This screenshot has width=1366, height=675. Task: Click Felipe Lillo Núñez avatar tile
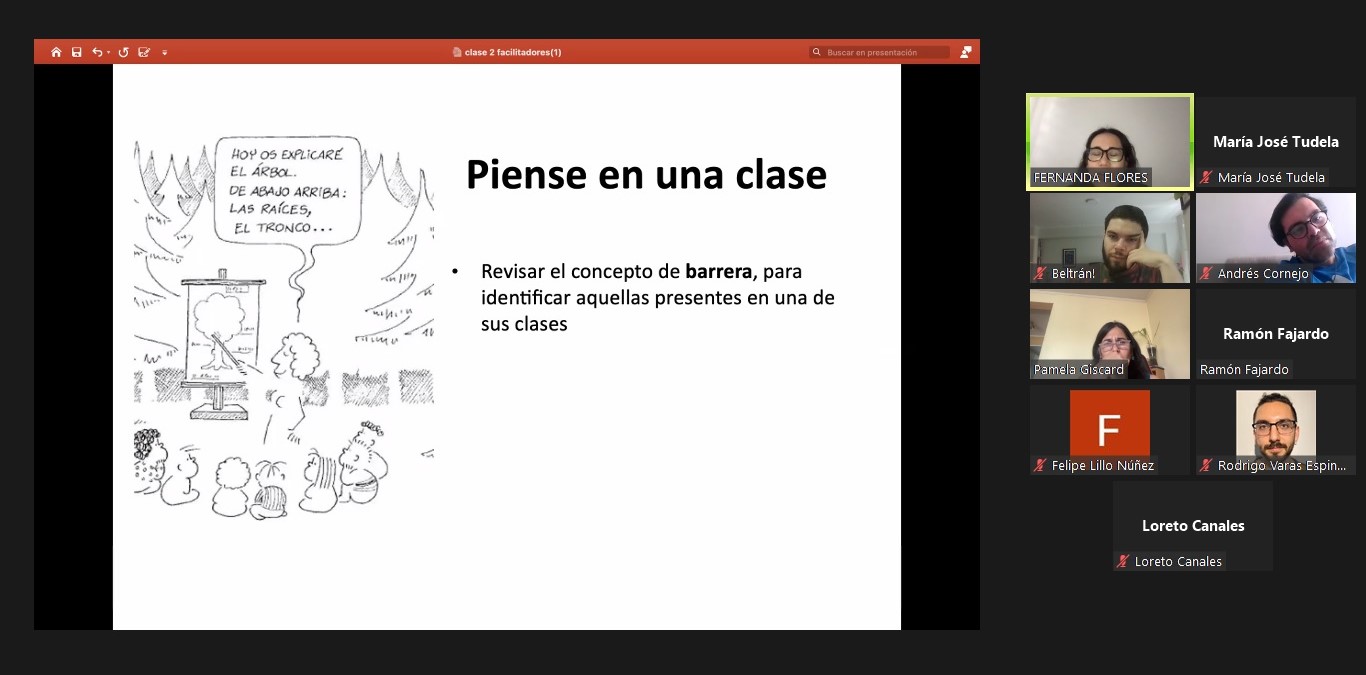(x=1110, y=424)
